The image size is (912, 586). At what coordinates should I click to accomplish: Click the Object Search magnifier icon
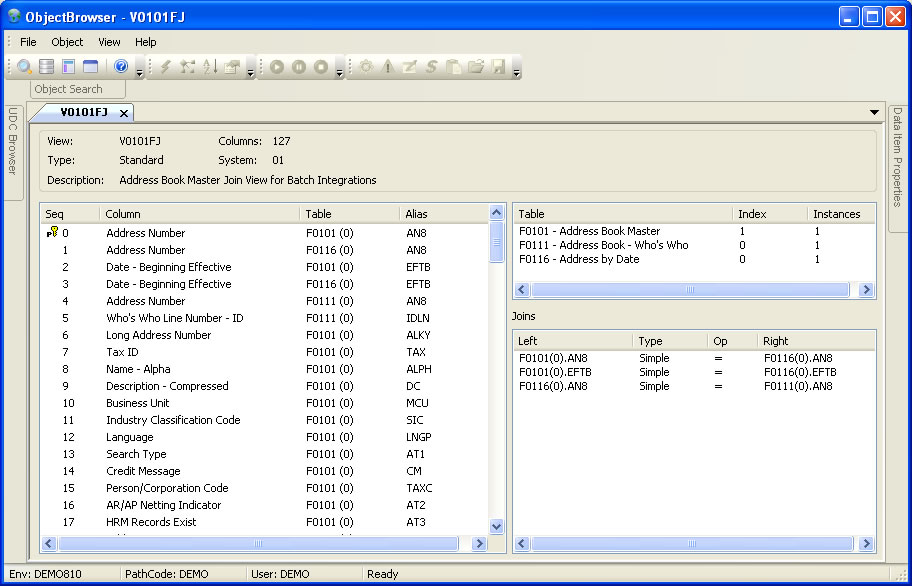tap(24, 67)
